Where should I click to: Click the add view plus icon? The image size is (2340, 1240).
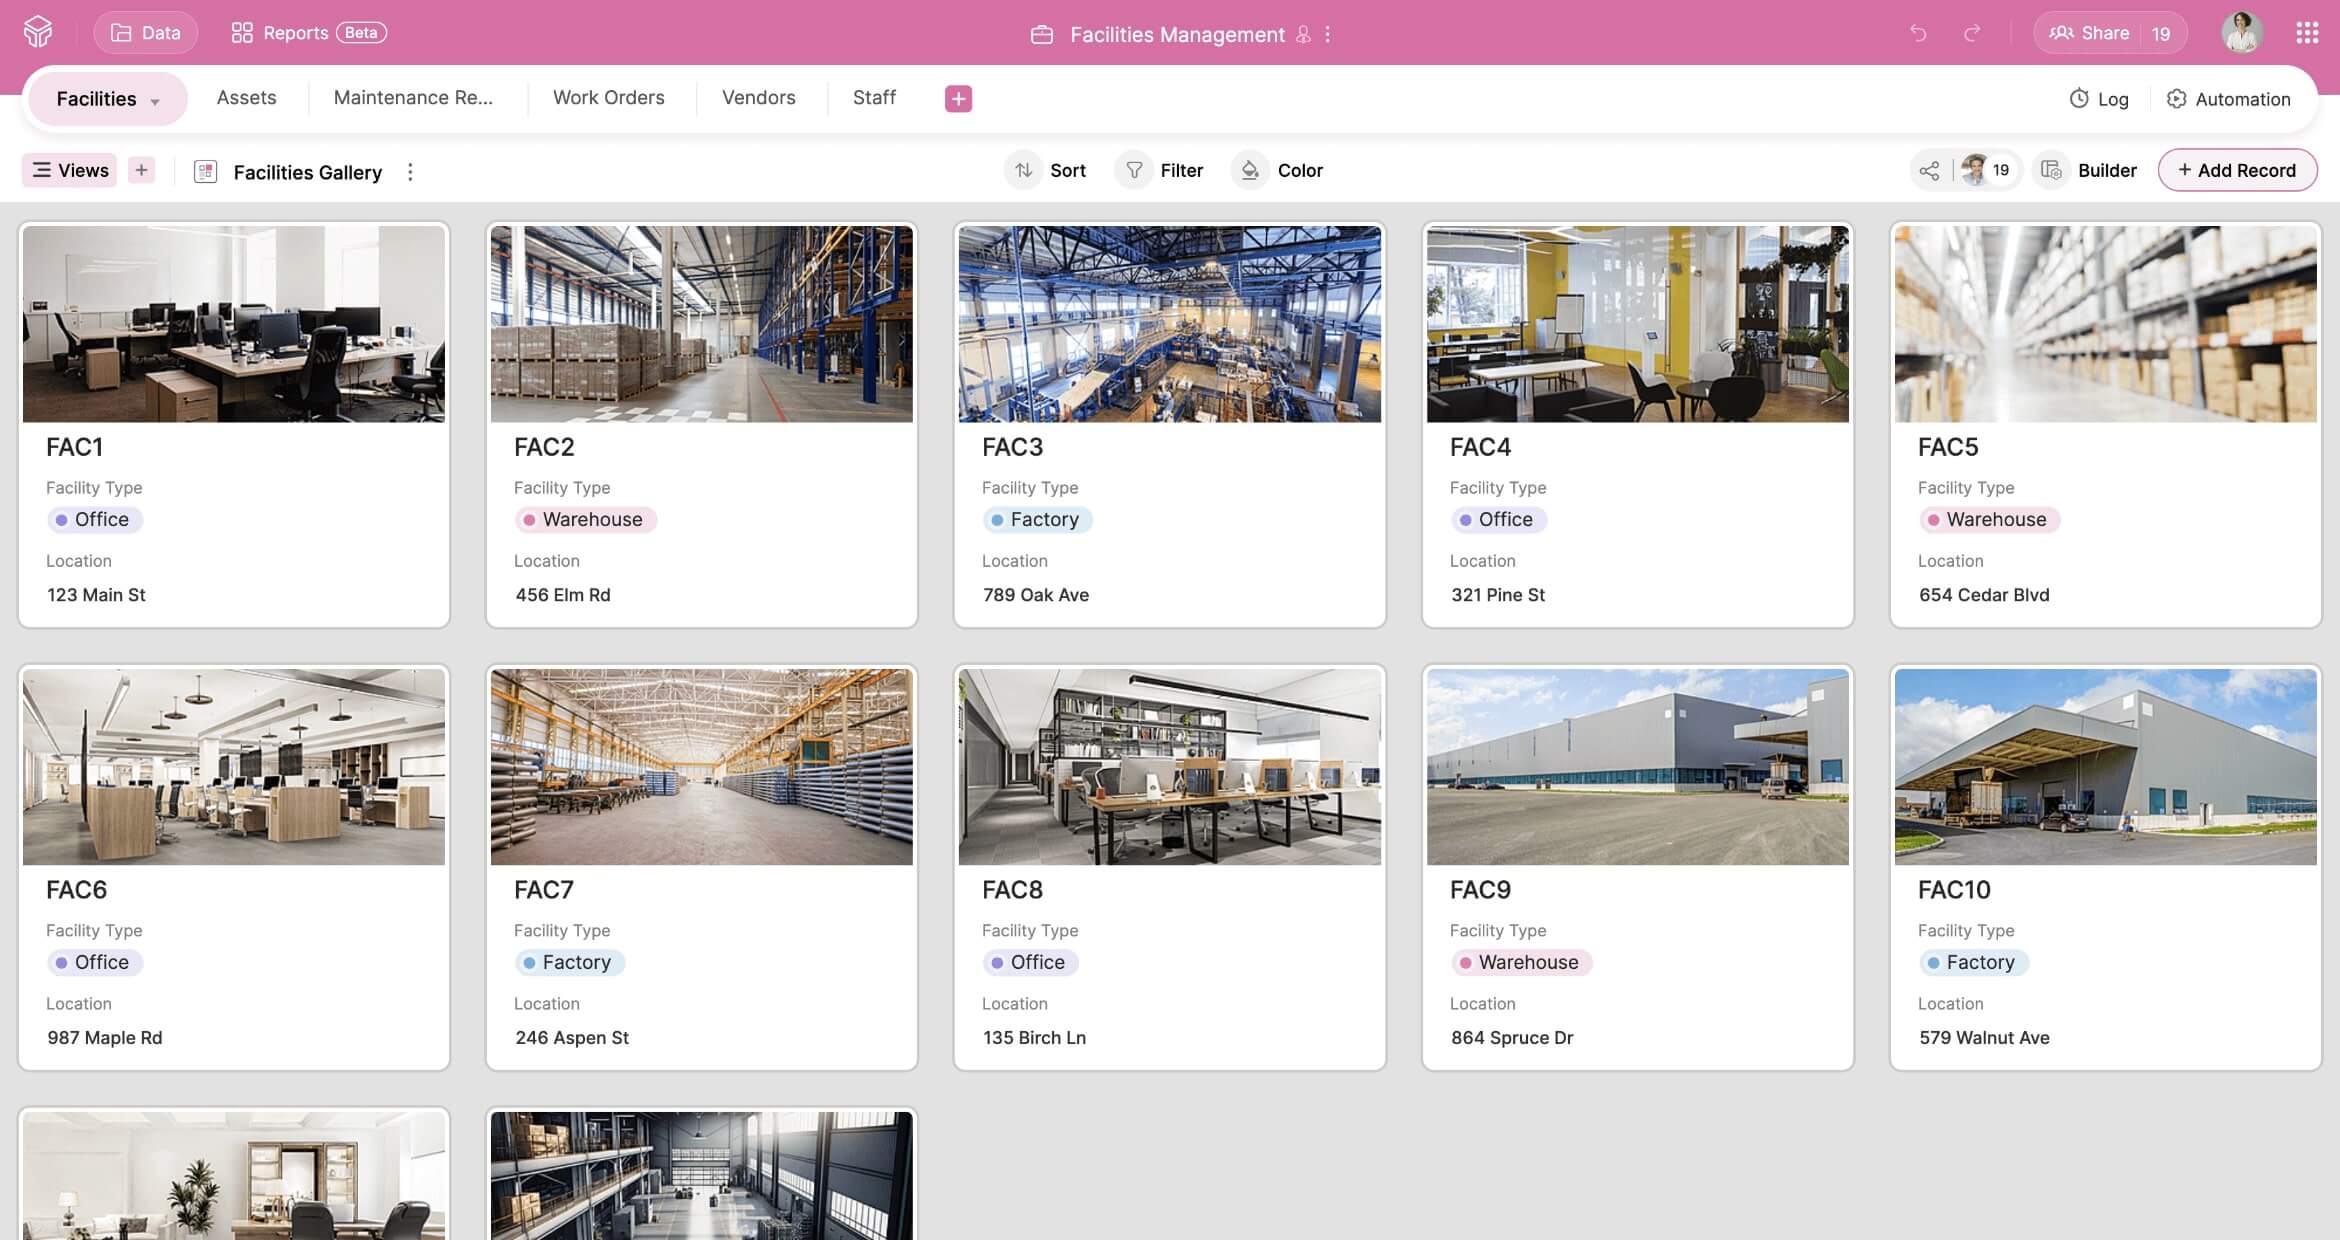[x=141, y=170]
